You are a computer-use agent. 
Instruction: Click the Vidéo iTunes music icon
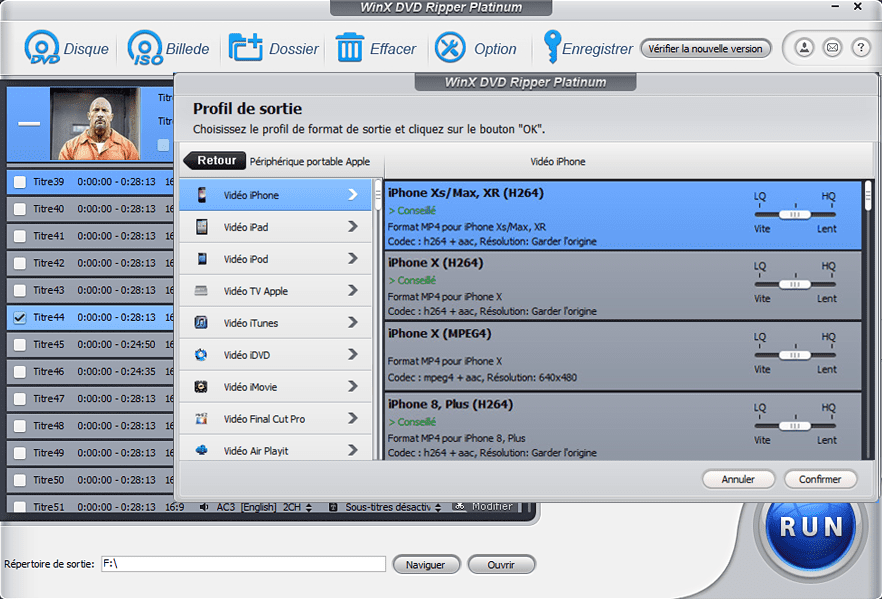[201, 322]
